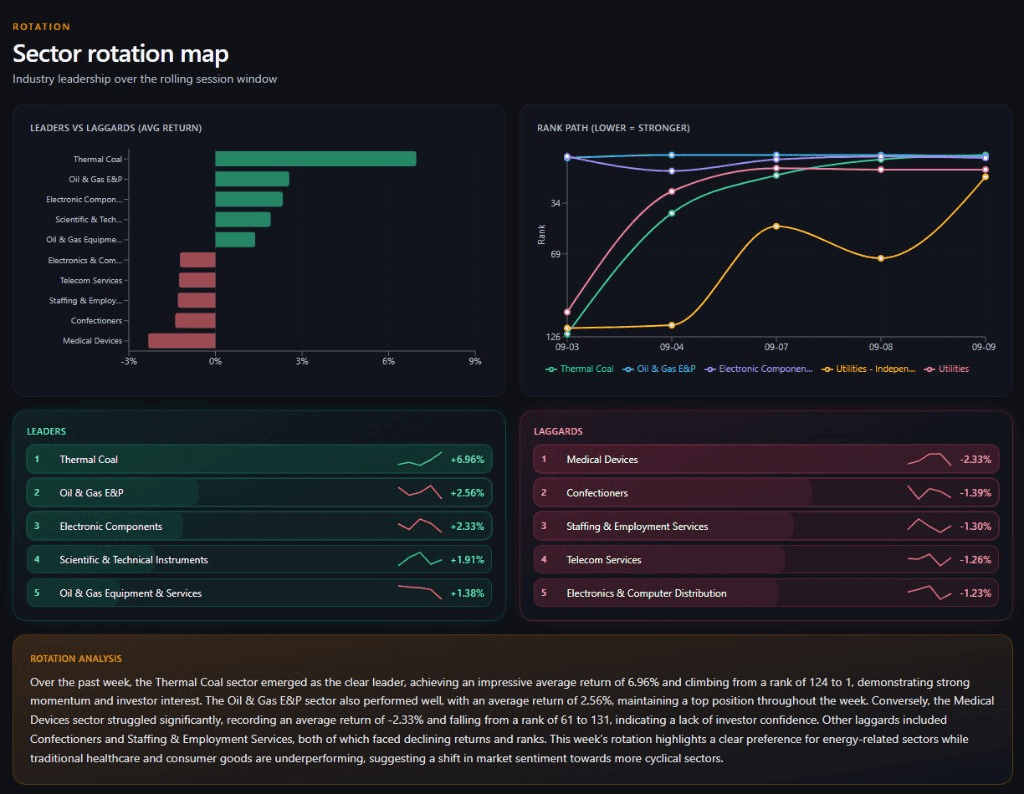Screen dimensions: 1024x794
Task: Click the 09-09 date axis label
Action: pos(984,347)
